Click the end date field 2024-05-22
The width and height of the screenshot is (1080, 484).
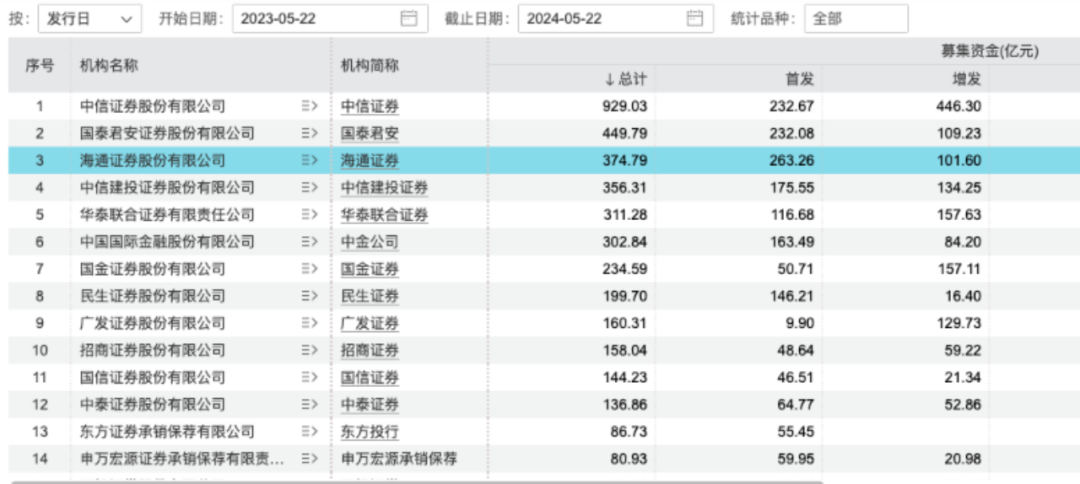click(616, 19)
